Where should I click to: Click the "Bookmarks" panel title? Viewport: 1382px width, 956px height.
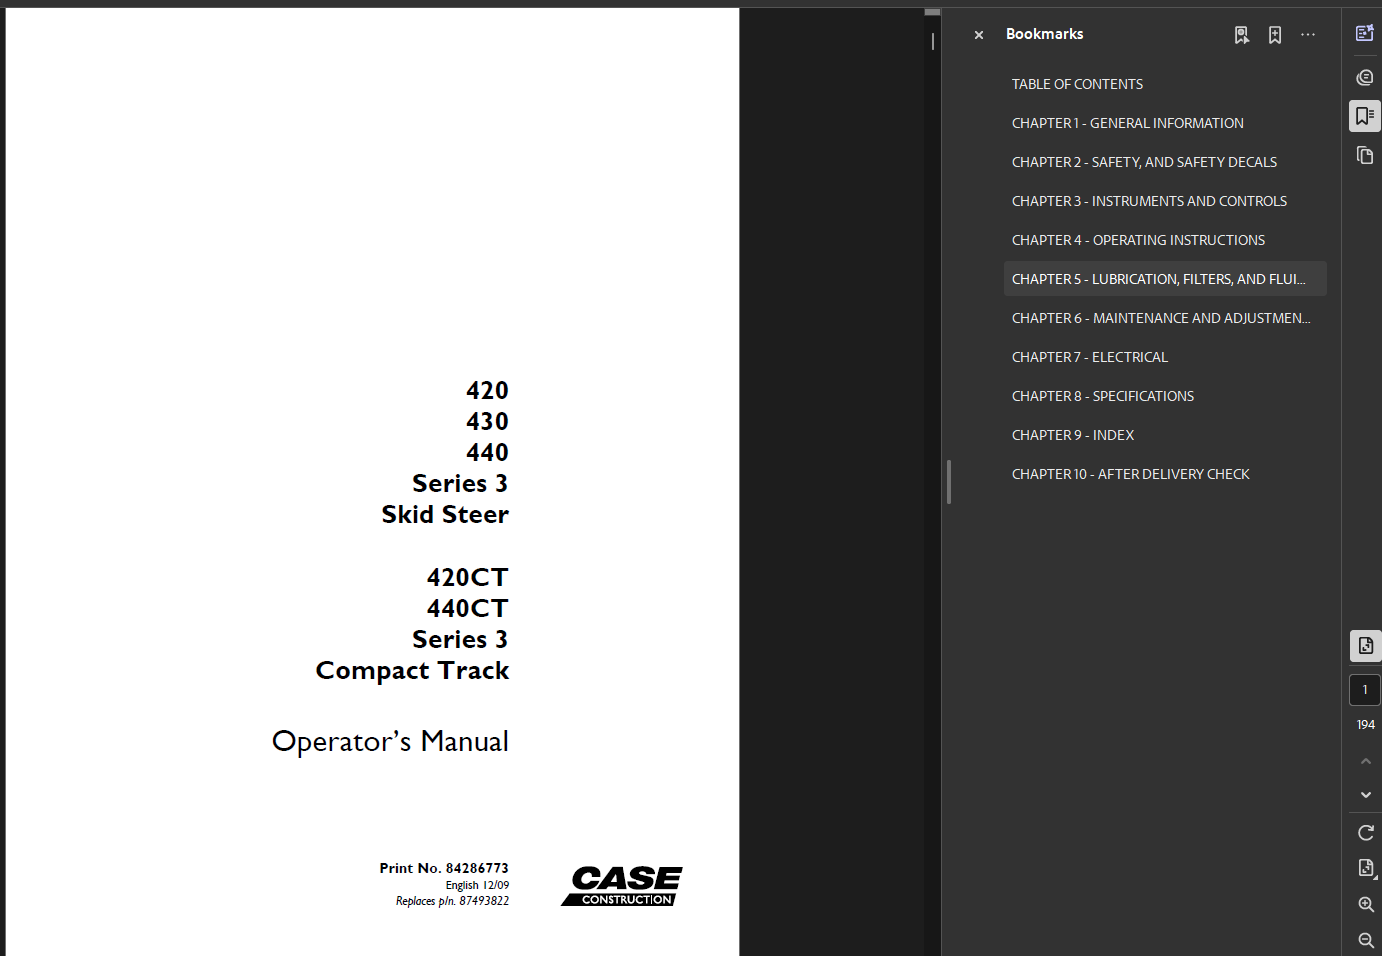click(1044, 34)
